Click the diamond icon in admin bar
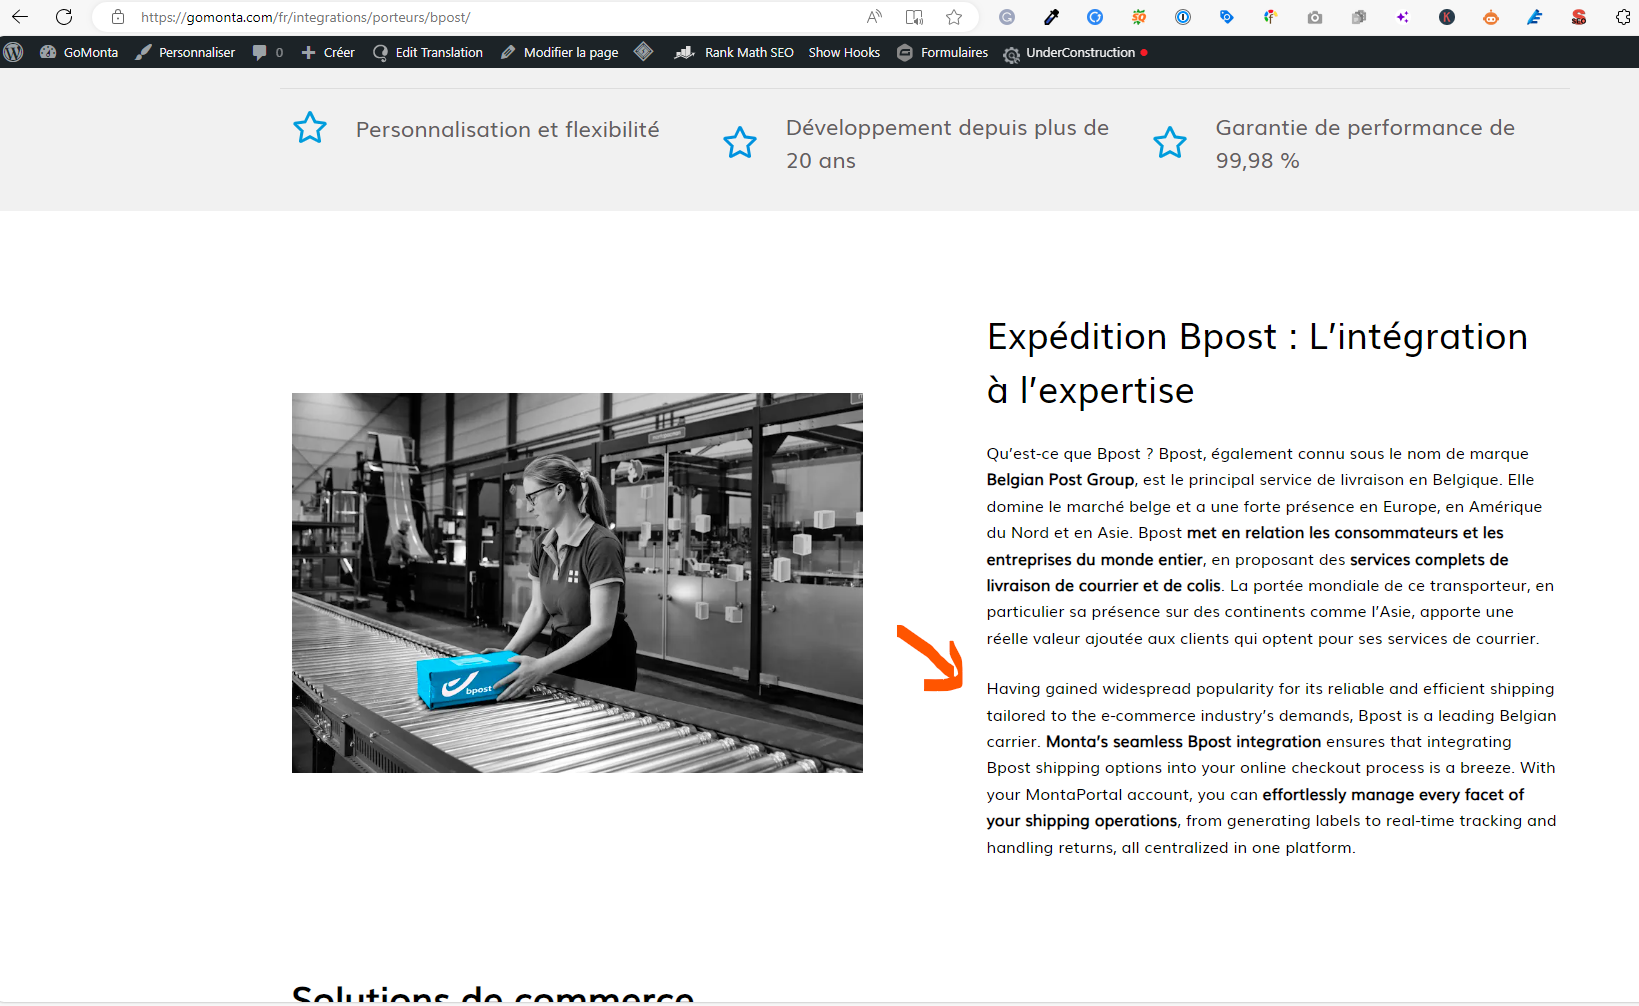Viewport: 1639px width, 1006px height. [x=644, y=52]
